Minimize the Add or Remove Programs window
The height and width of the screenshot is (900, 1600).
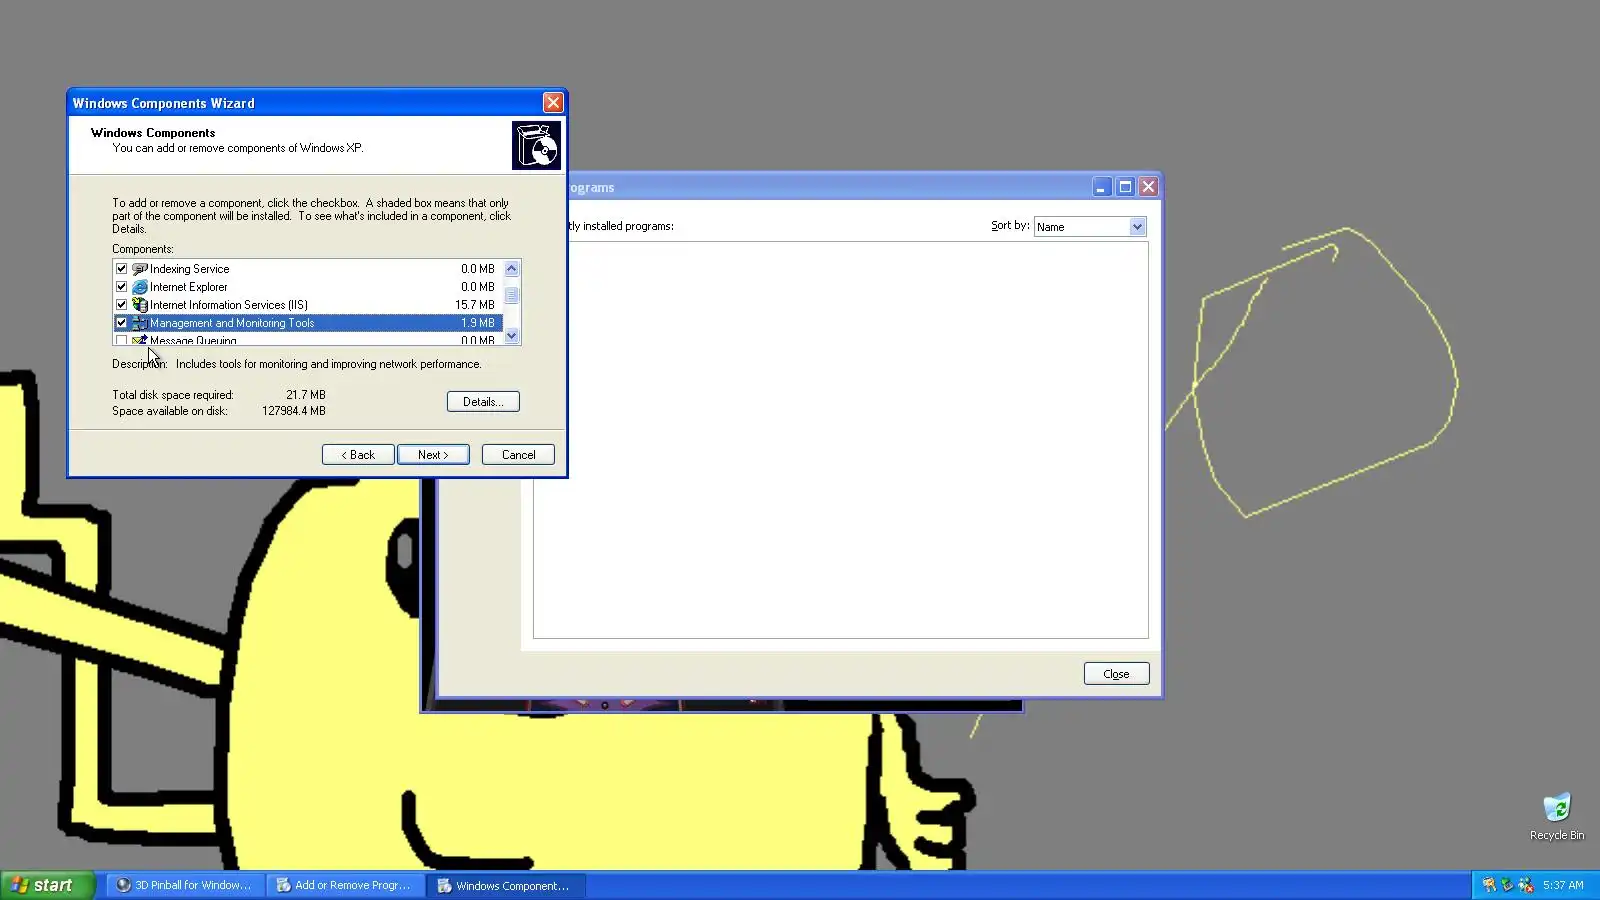1101,187
